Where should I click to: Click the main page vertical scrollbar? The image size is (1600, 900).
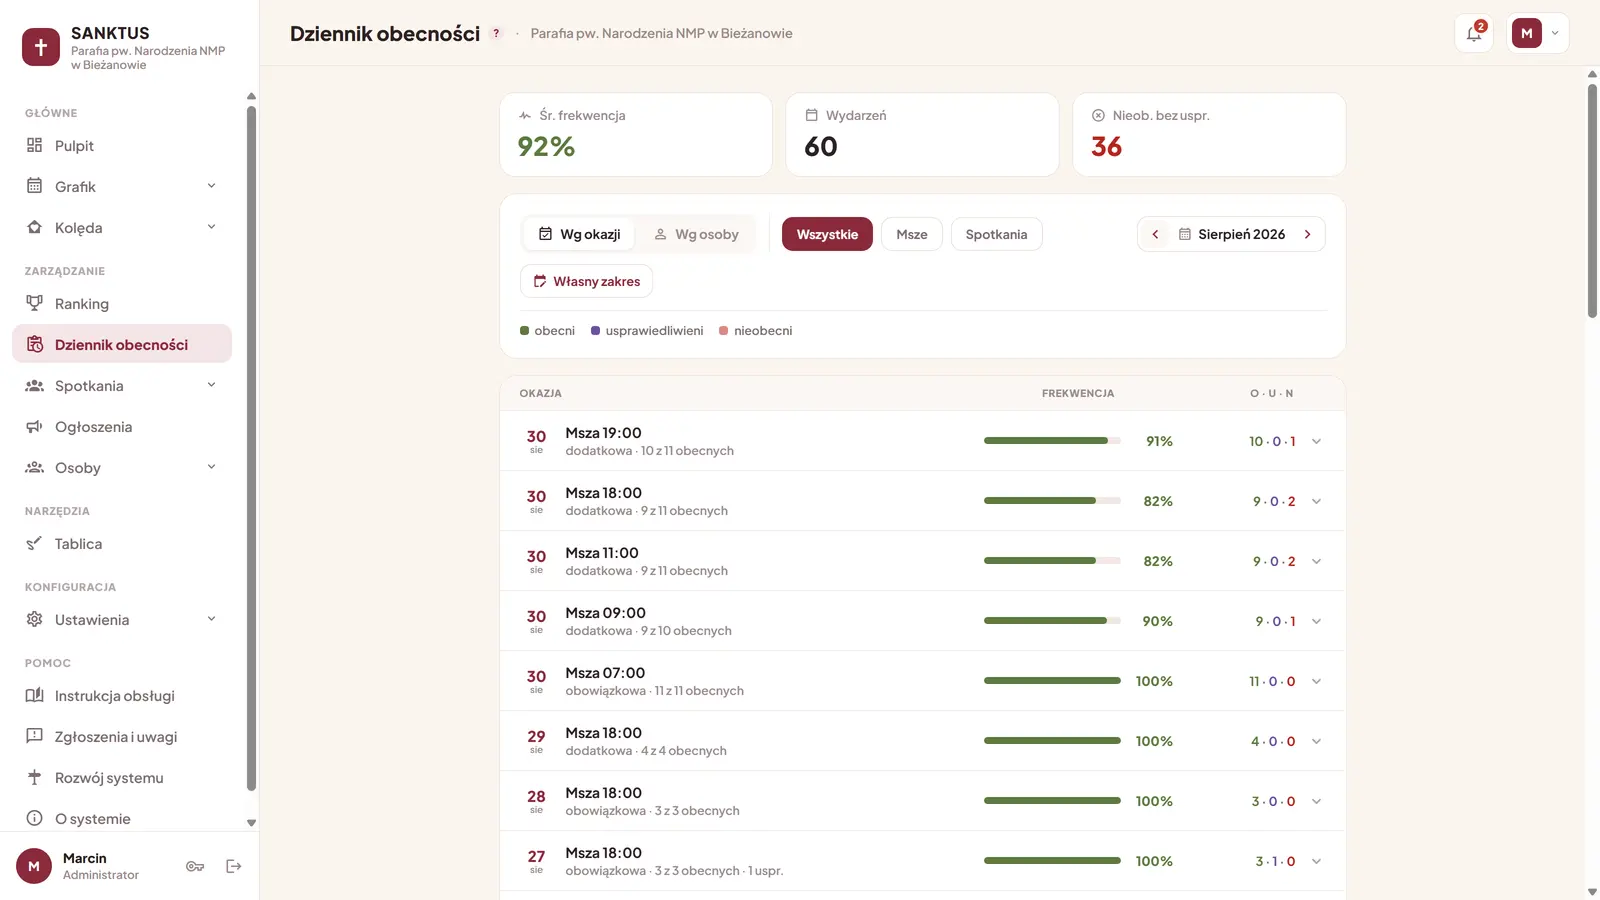(1592, 200)
